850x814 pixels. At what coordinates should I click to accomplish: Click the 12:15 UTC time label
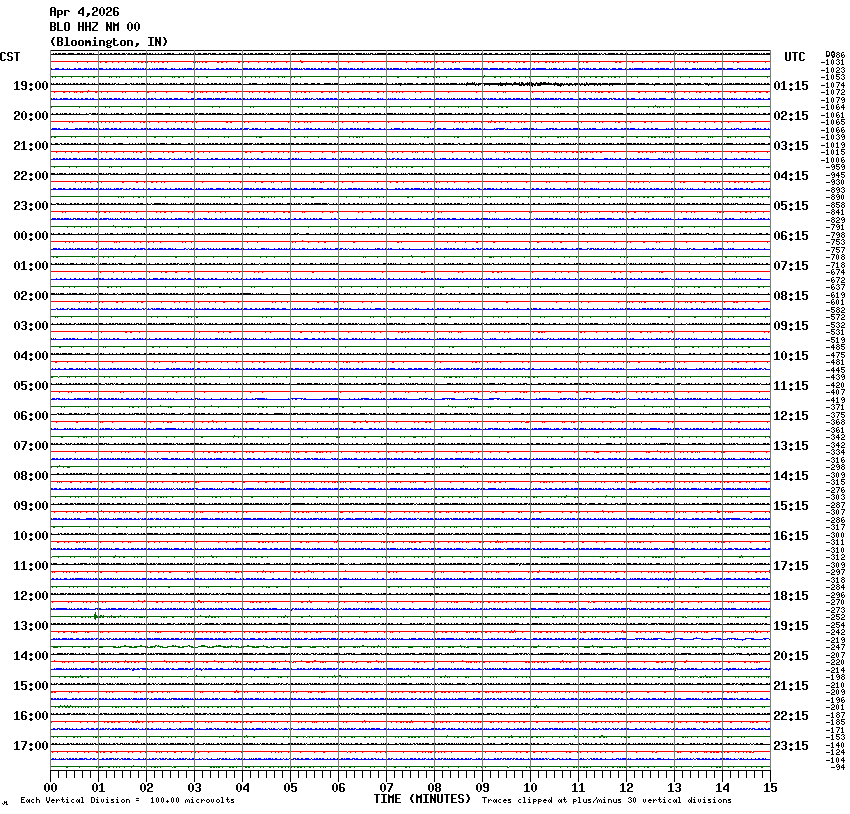[x=791, y=416]
